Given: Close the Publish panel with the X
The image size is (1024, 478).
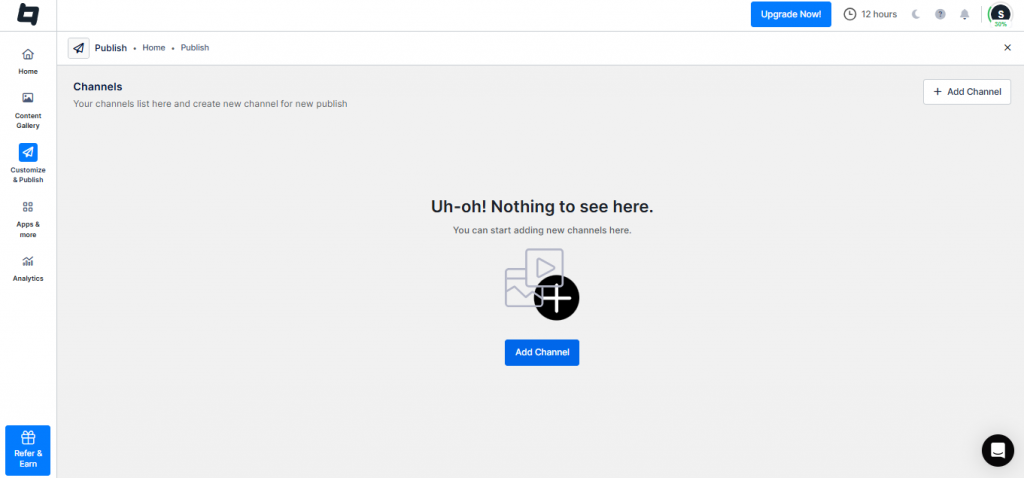Looking at the screenshot, I should tap(1007, 48).
